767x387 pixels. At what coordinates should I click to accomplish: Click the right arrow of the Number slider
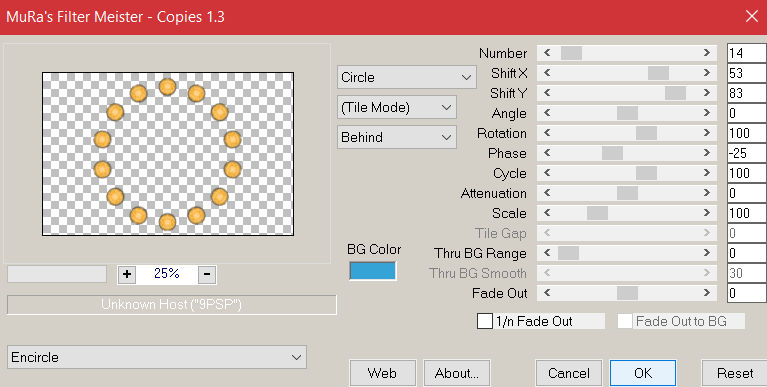click(x=707, y=53)
